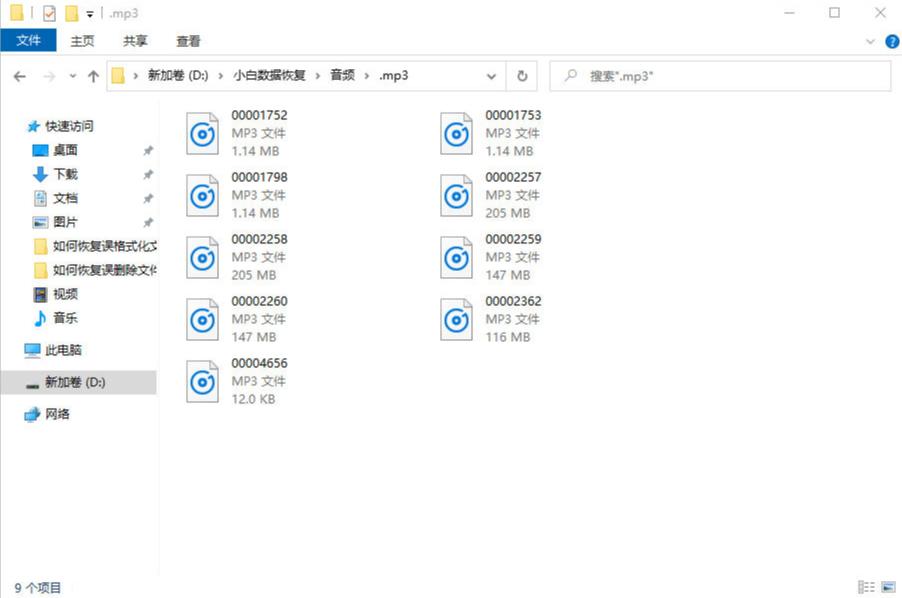Open the address bar location dropdown arrow
The height and width of the screenshot is (598, 902).
491,75
